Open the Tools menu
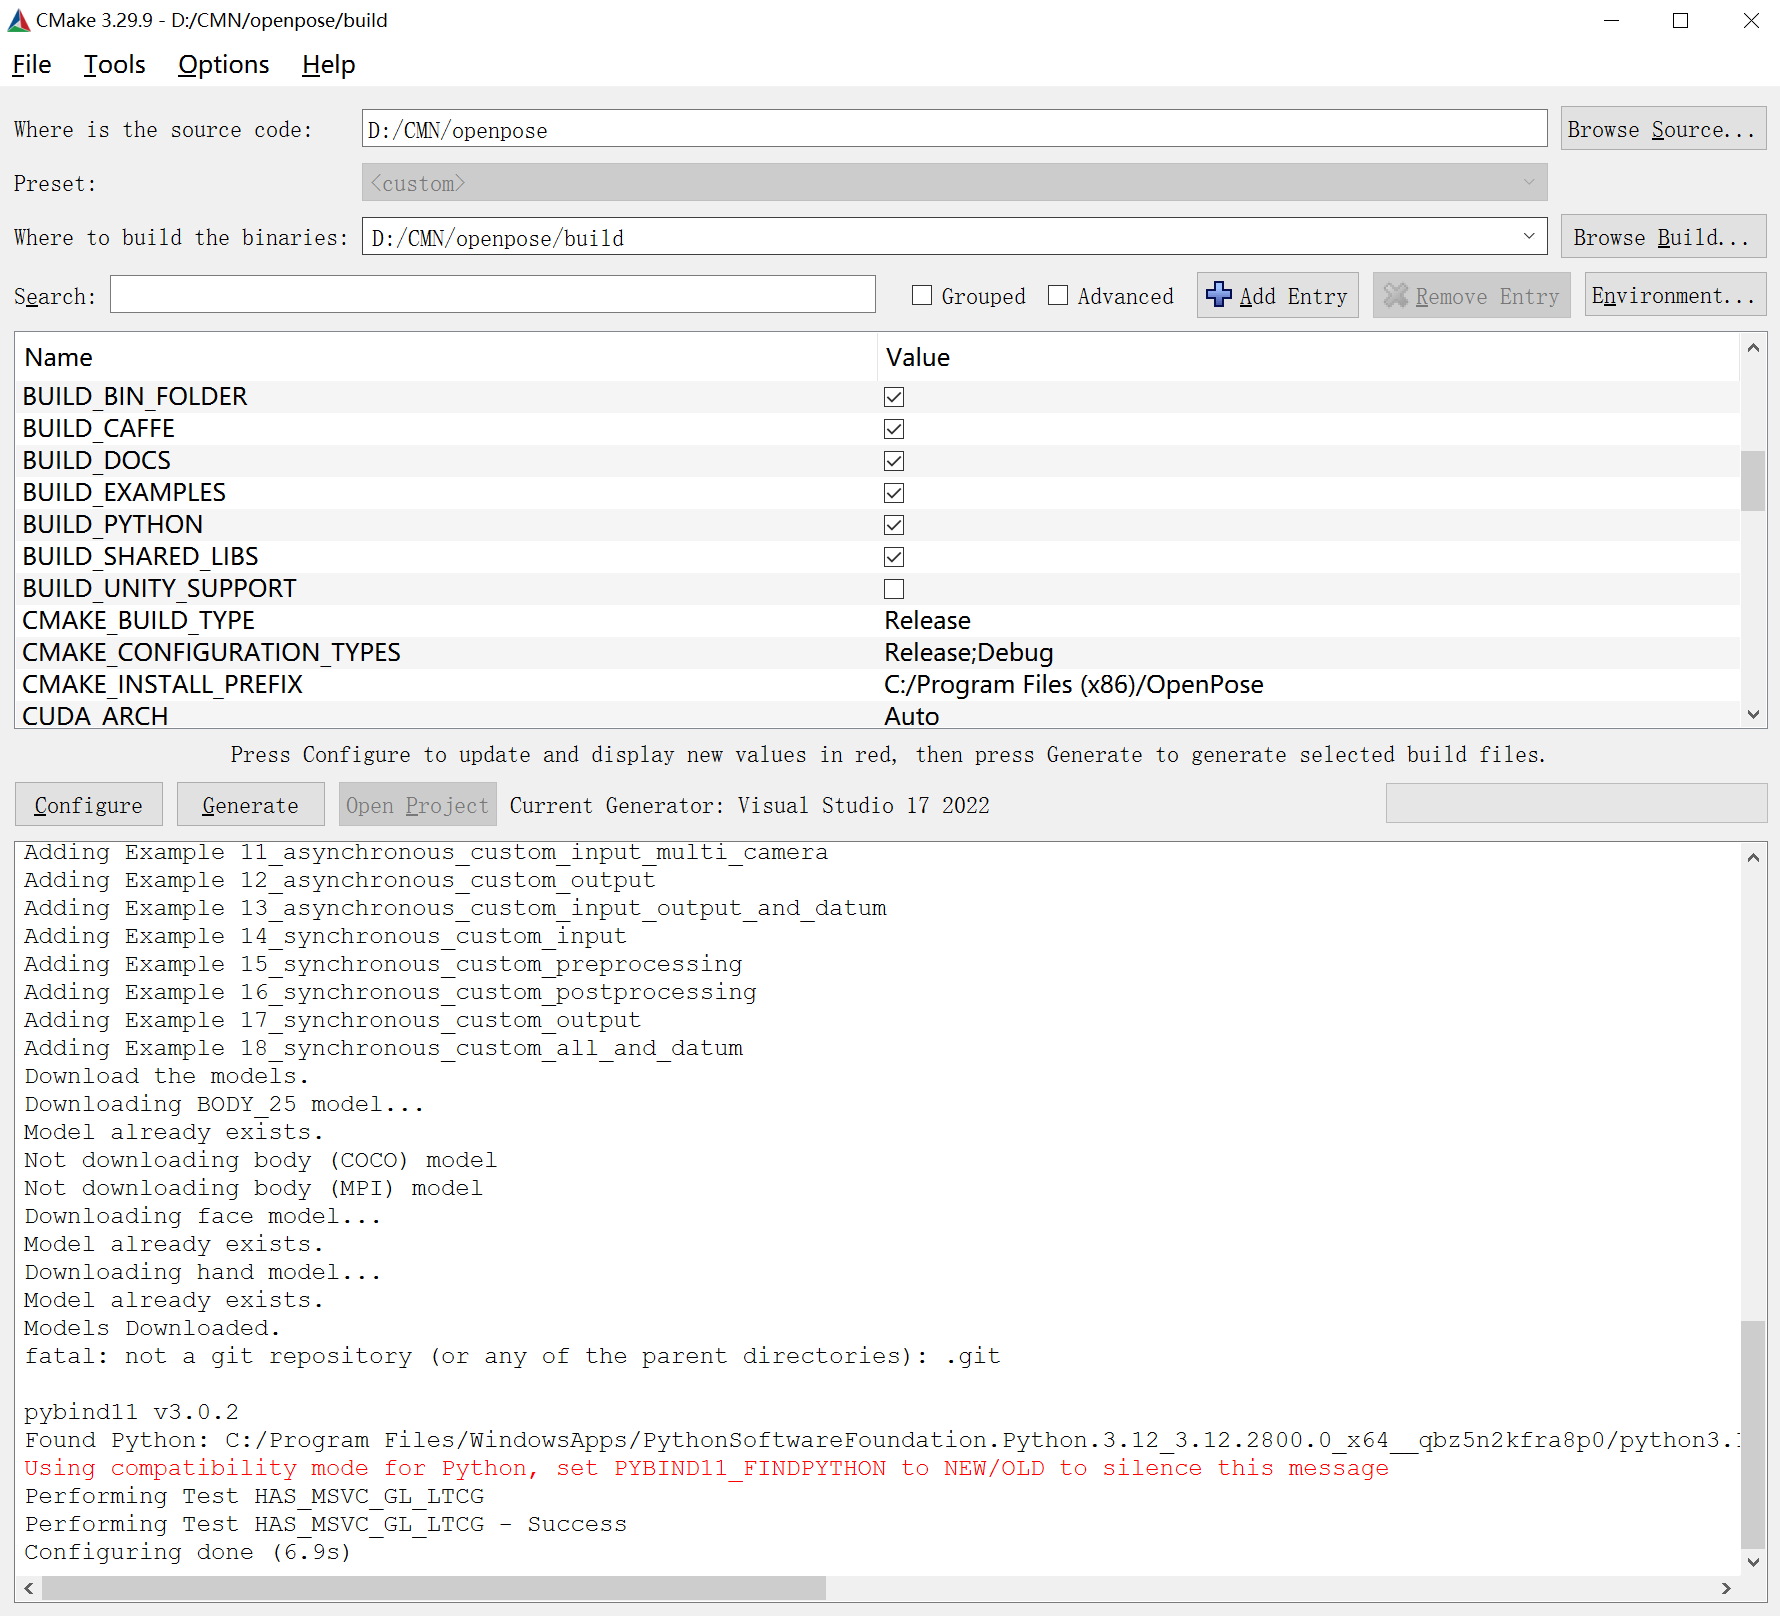The width and height of the screenshot is (1780, 1616). pos(114,64)
